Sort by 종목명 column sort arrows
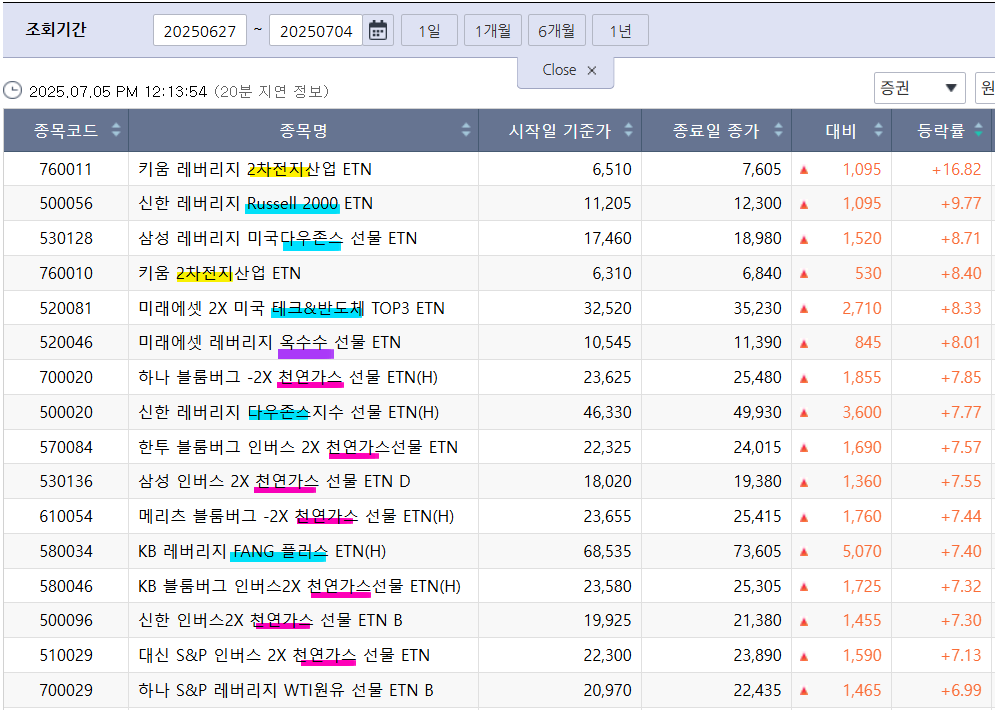Image resolution: width=995 pixels, height=710 pixels. coord(466,130)
